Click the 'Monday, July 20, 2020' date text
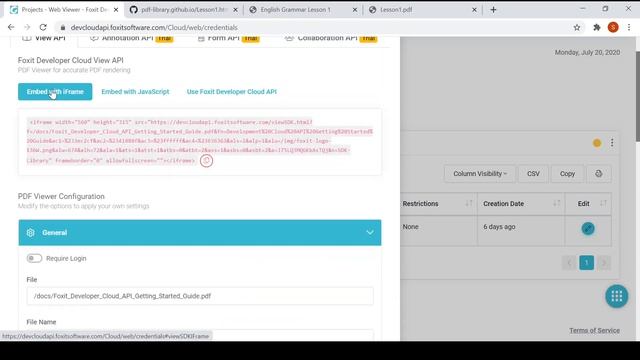The image size is (640, 360). point(587,52)
